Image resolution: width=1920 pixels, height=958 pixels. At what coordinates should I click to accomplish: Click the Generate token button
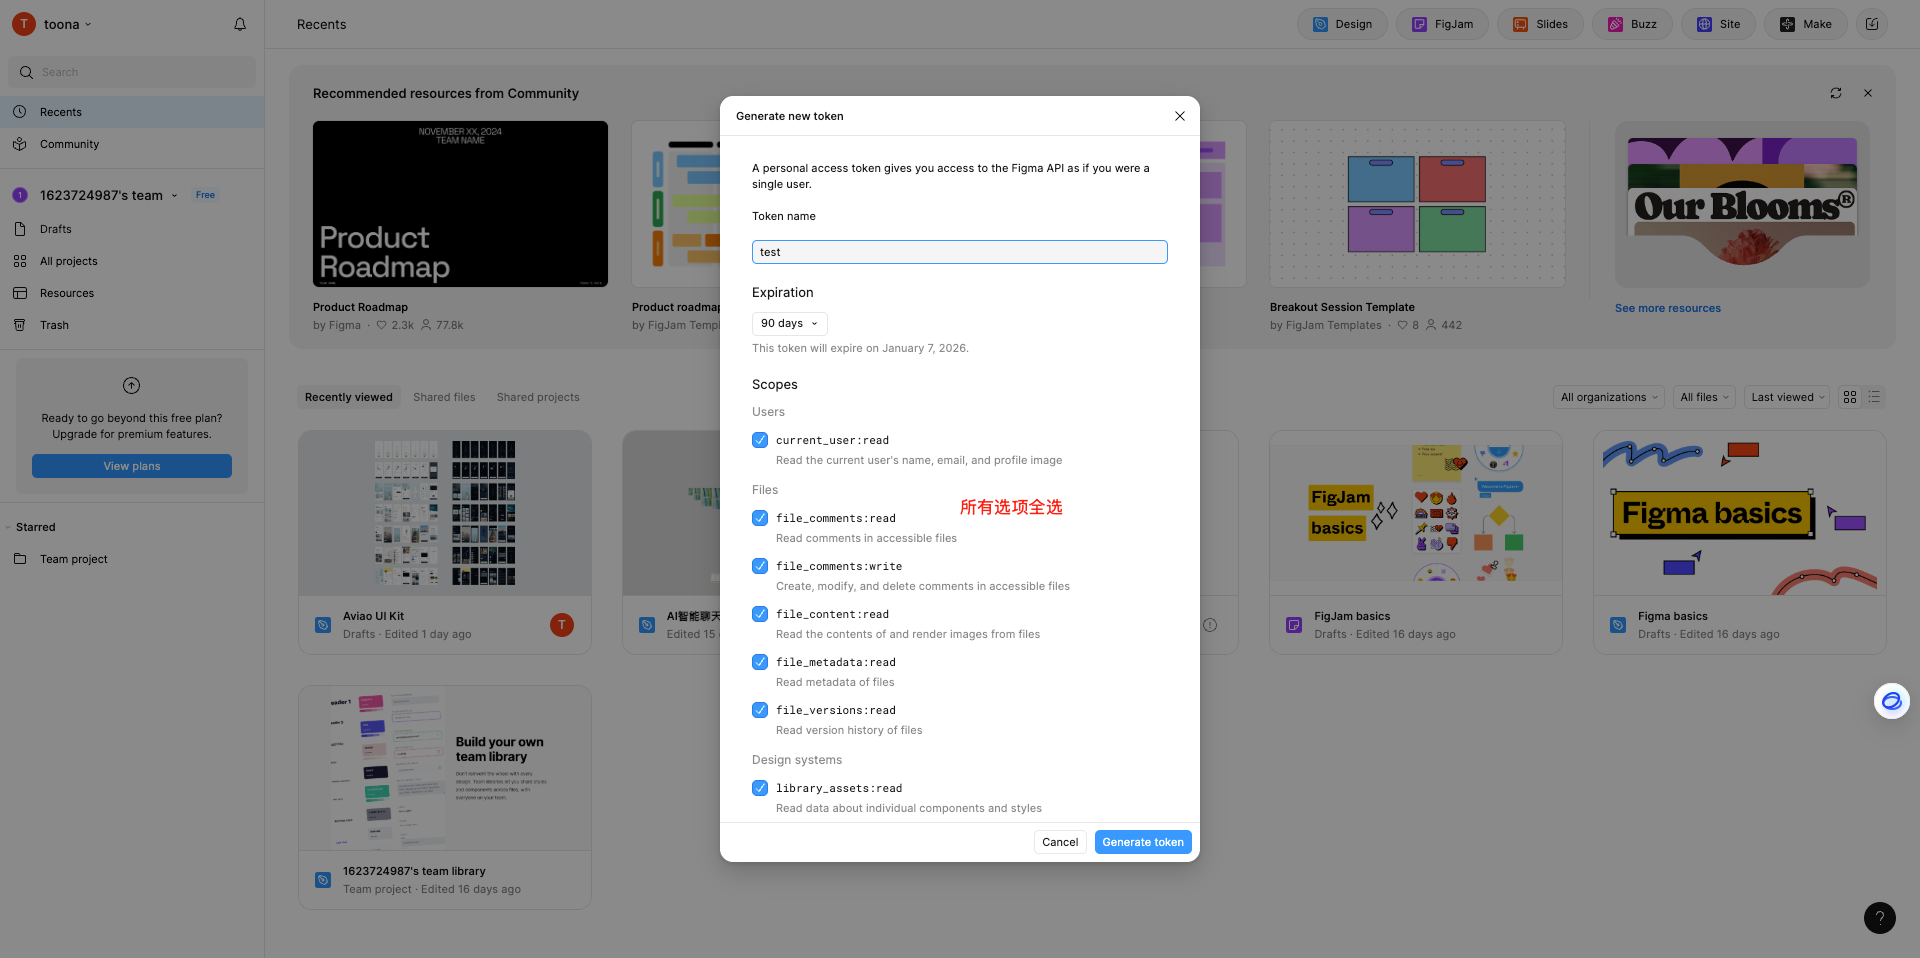tap(1142, 842)
